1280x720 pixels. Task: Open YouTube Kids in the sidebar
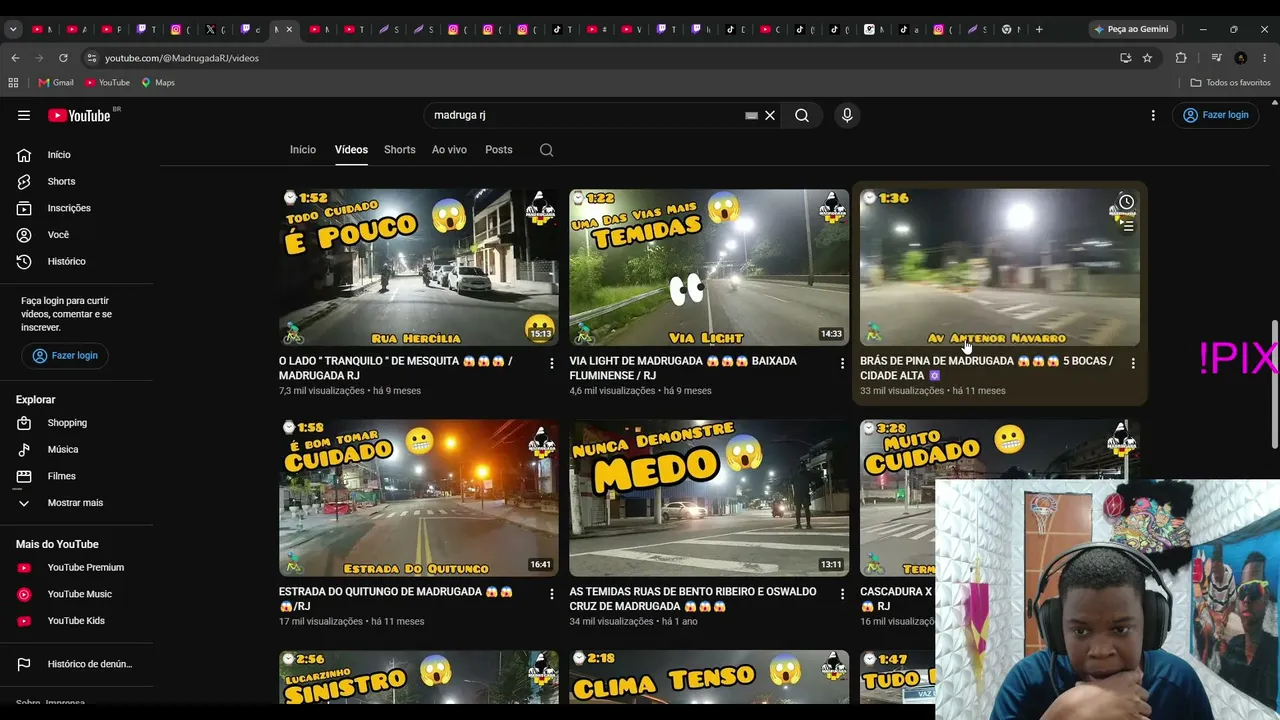point(77,621)
